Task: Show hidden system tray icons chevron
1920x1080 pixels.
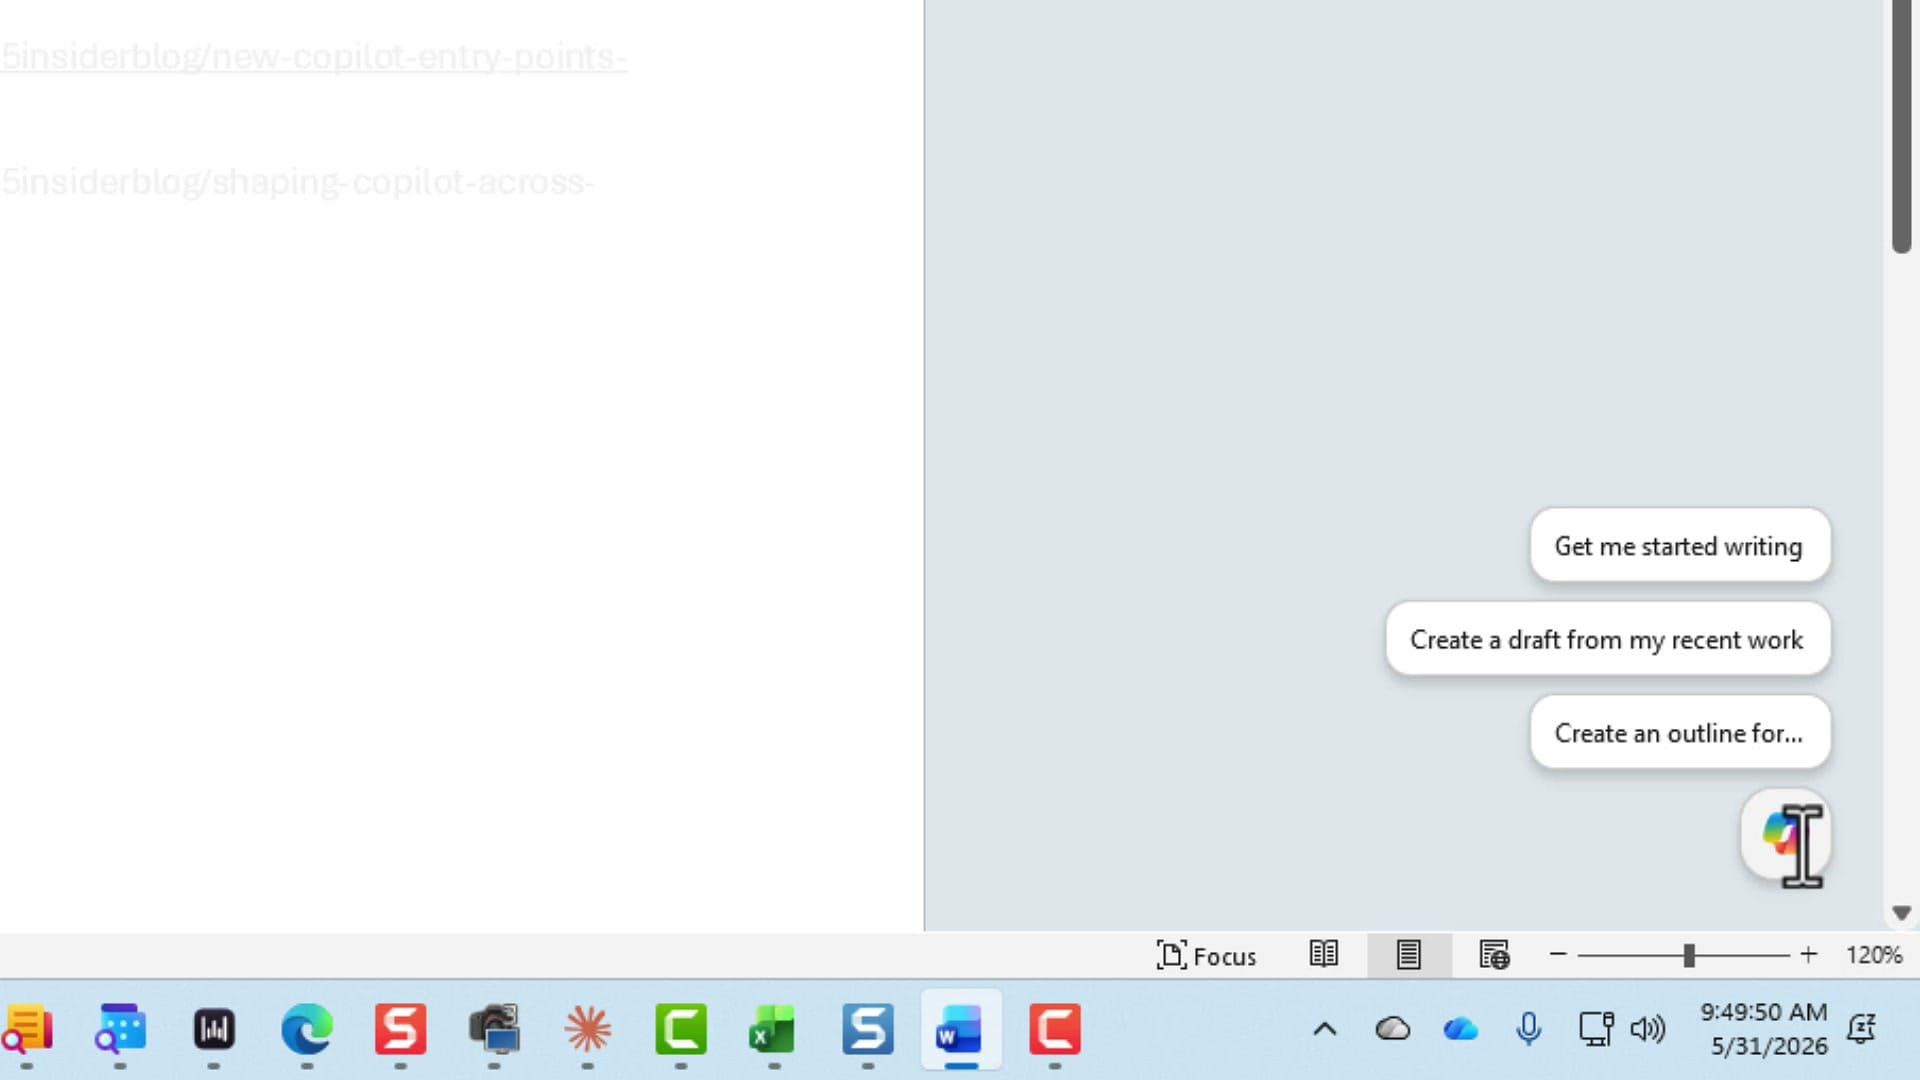Action: (x=1325, y=1029)
